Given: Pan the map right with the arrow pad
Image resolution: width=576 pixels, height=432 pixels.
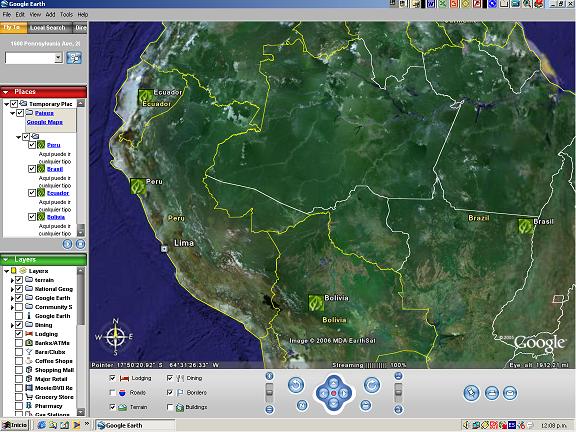Looking at the screenshot, I should pyautogui.click(x=344, y=393).
